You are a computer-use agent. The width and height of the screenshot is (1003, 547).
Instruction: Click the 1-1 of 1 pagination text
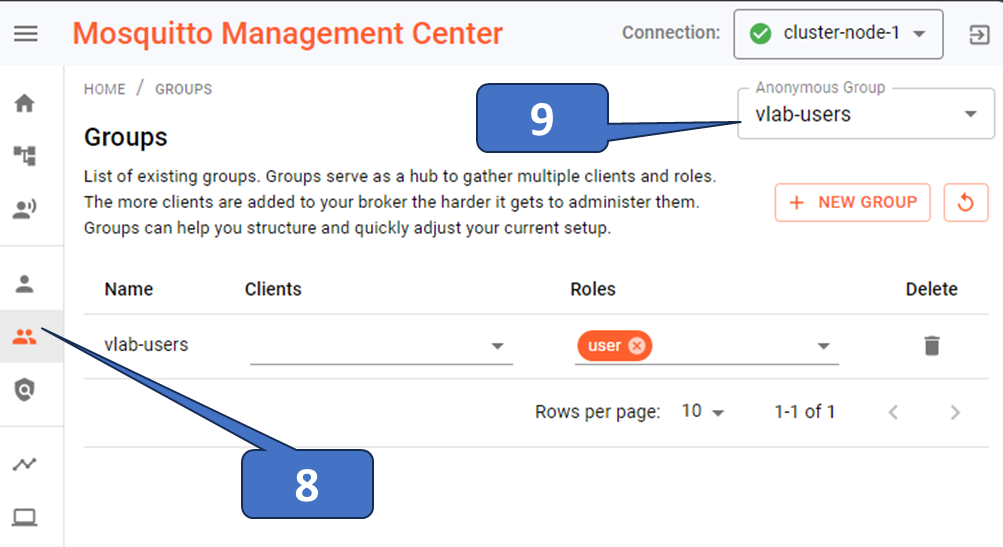coord(805,411)
